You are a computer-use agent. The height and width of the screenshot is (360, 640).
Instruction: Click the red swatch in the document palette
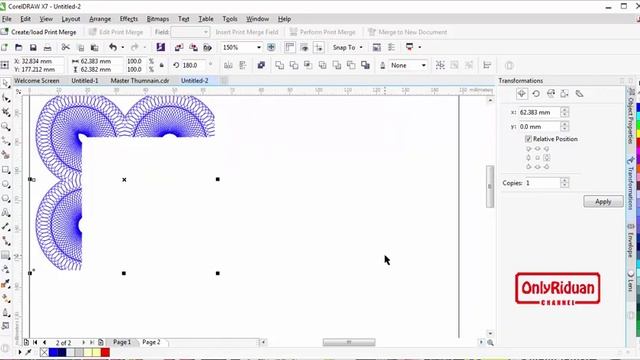pos(105,352)
